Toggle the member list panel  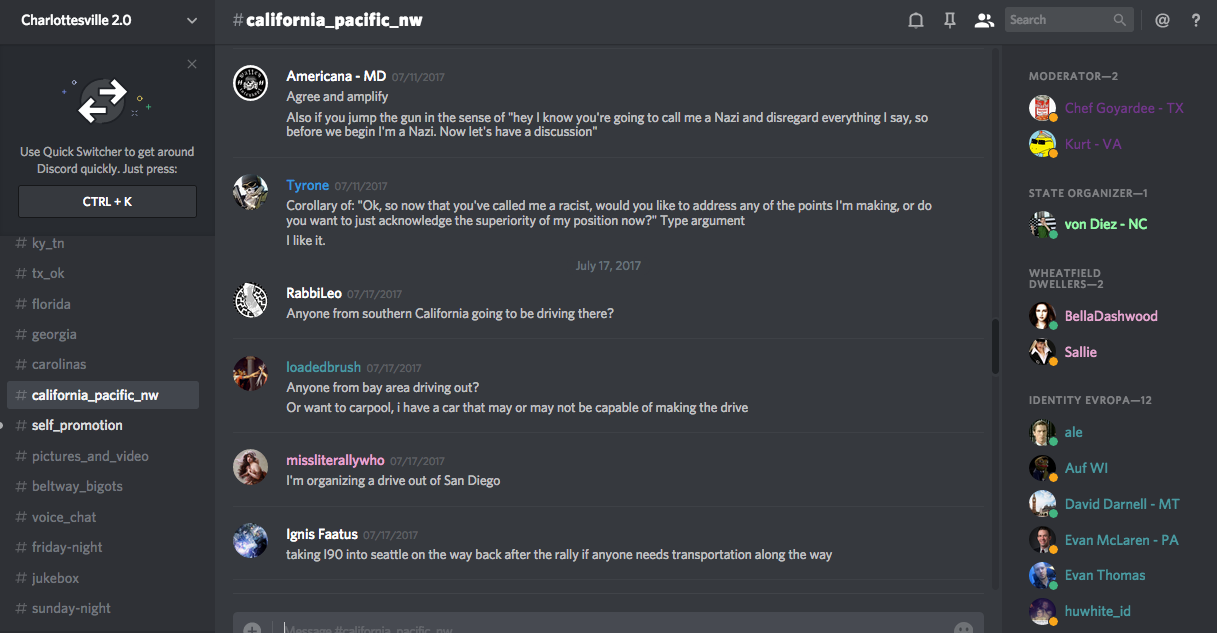pyautogui.click(x=984, y=20)
